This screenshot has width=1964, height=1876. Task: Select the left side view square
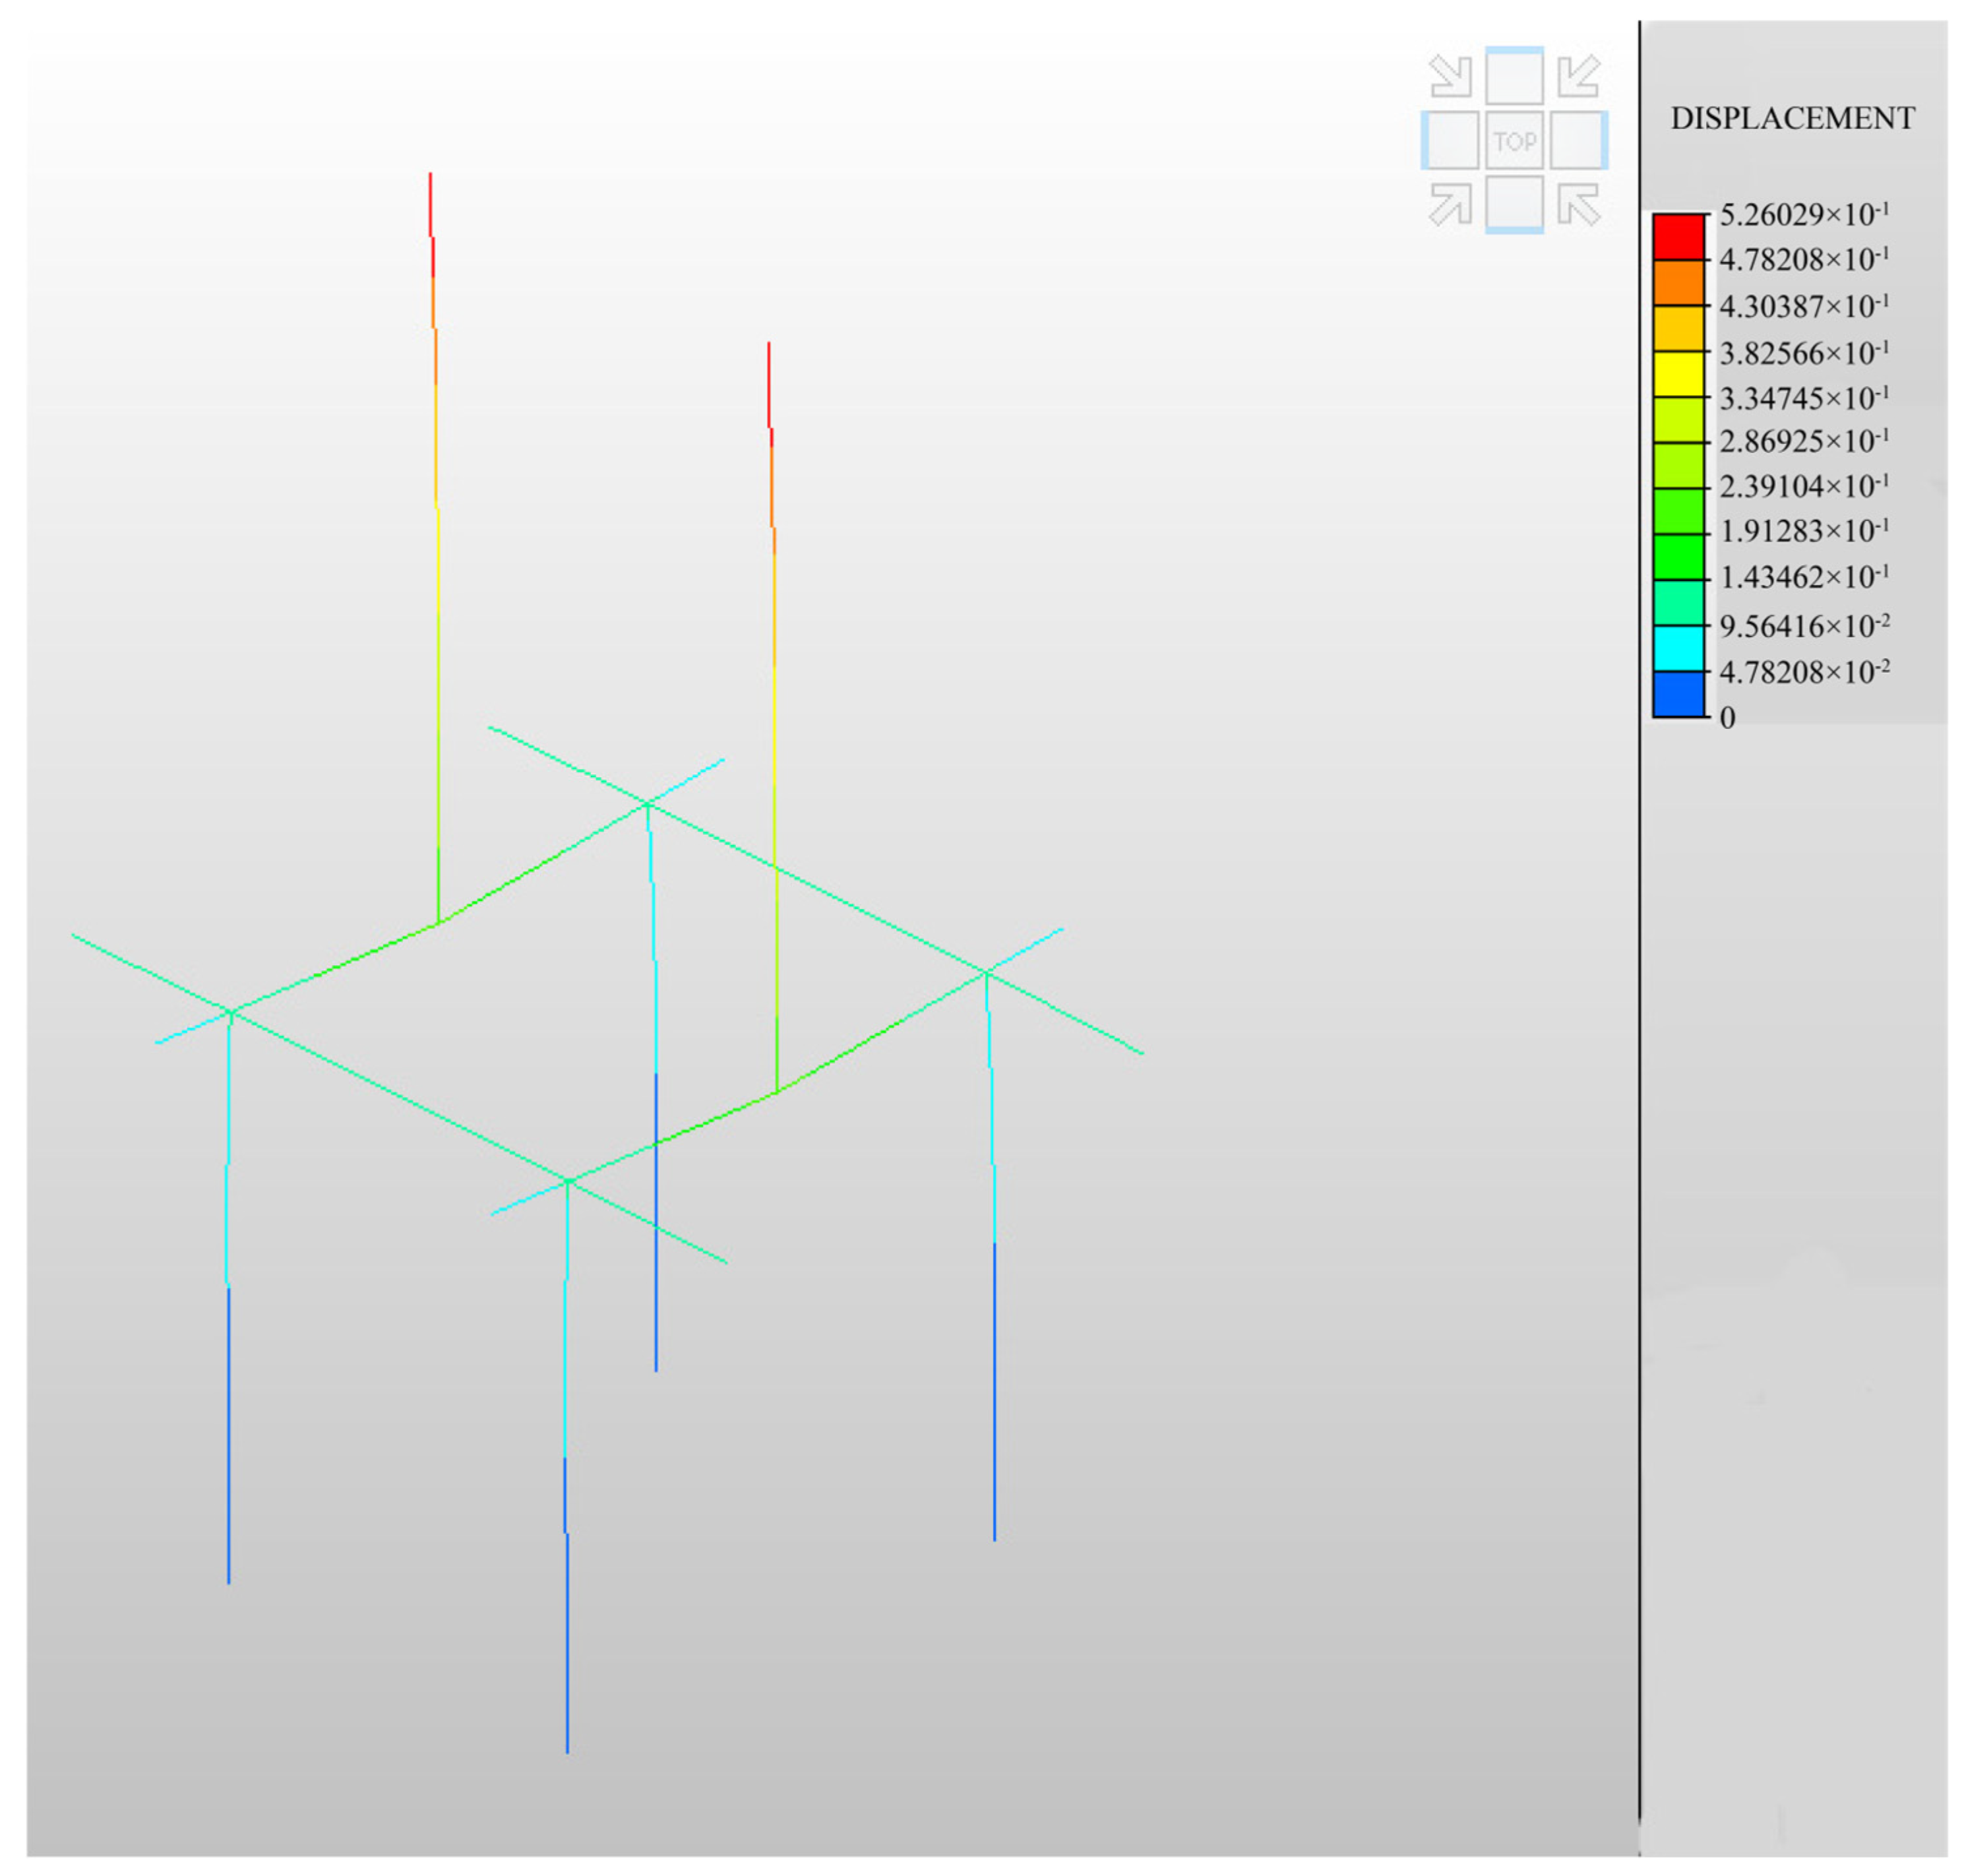(x=1449, y=141)
